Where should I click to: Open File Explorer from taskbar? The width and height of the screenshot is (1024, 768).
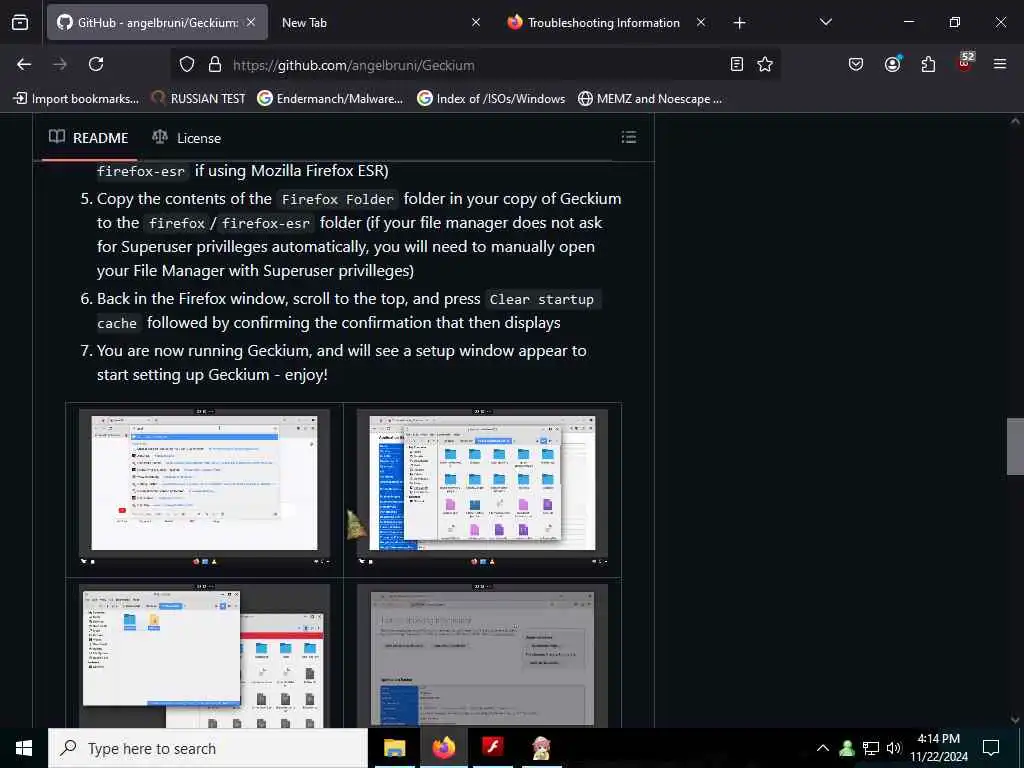[394, 748]
